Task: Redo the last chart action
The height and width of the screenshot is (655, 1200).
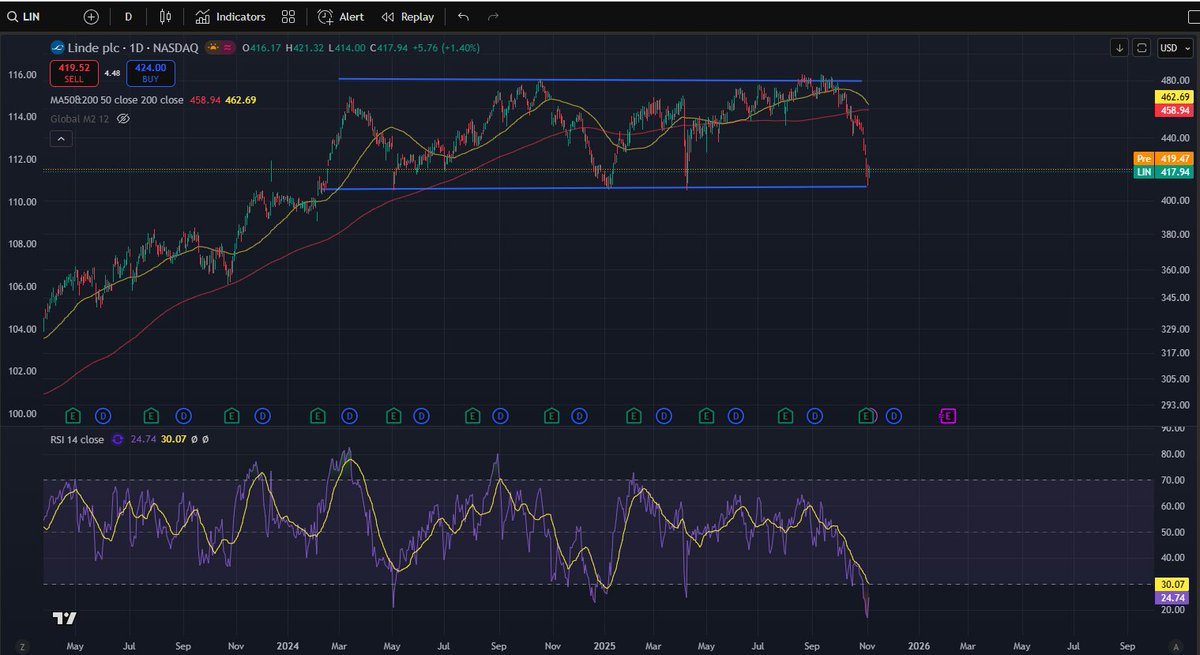Action: (492, 17)
